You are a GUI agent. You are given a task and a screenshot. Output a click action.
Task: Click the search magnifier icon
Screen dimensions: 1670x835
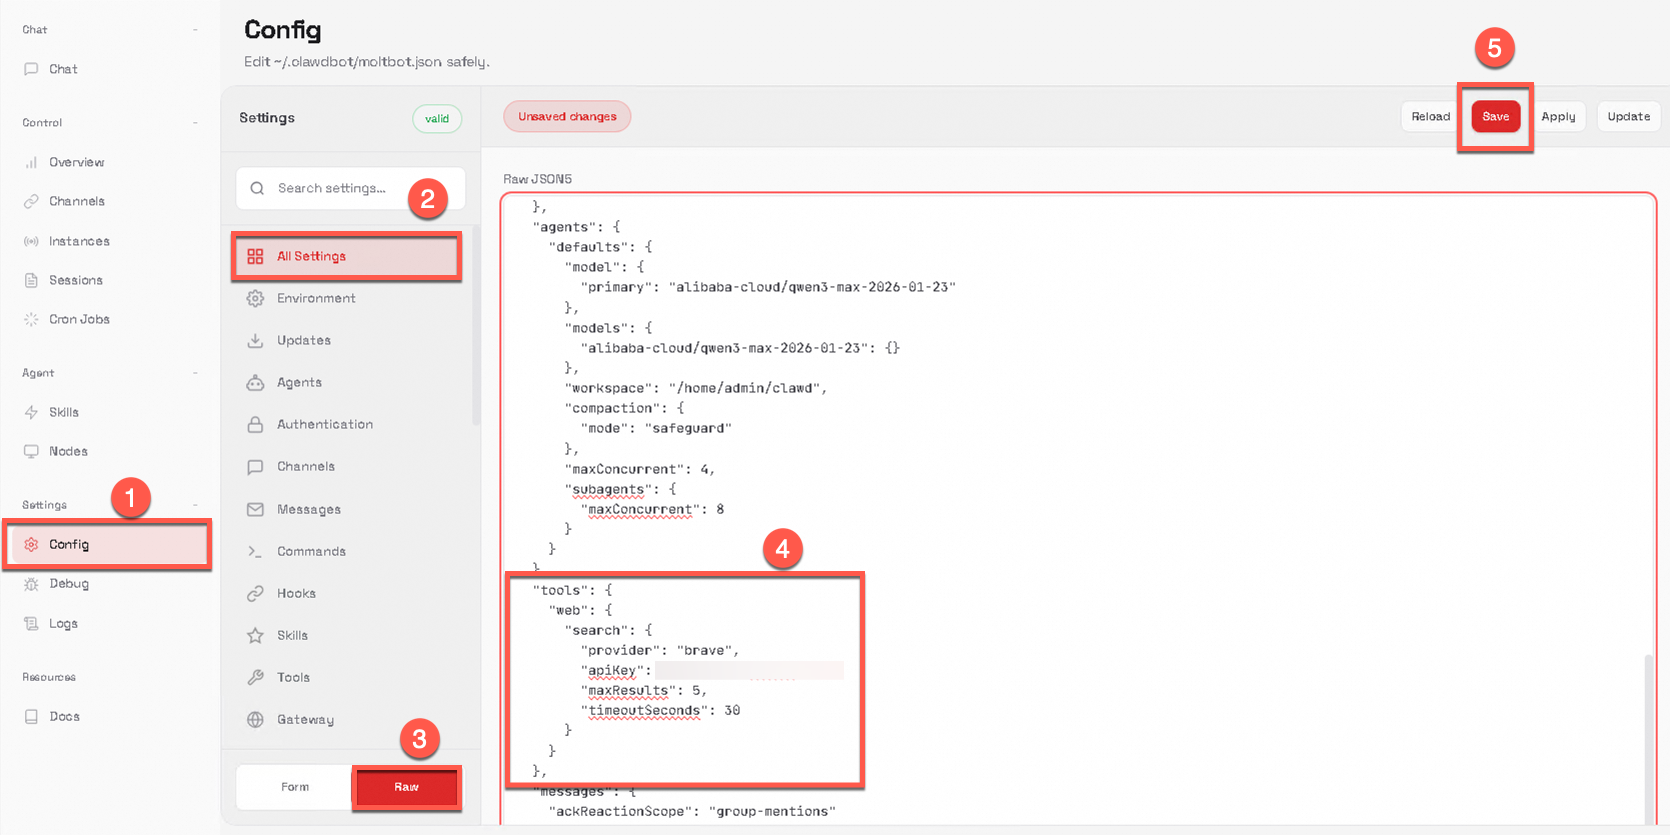click(x=257, y=188)
